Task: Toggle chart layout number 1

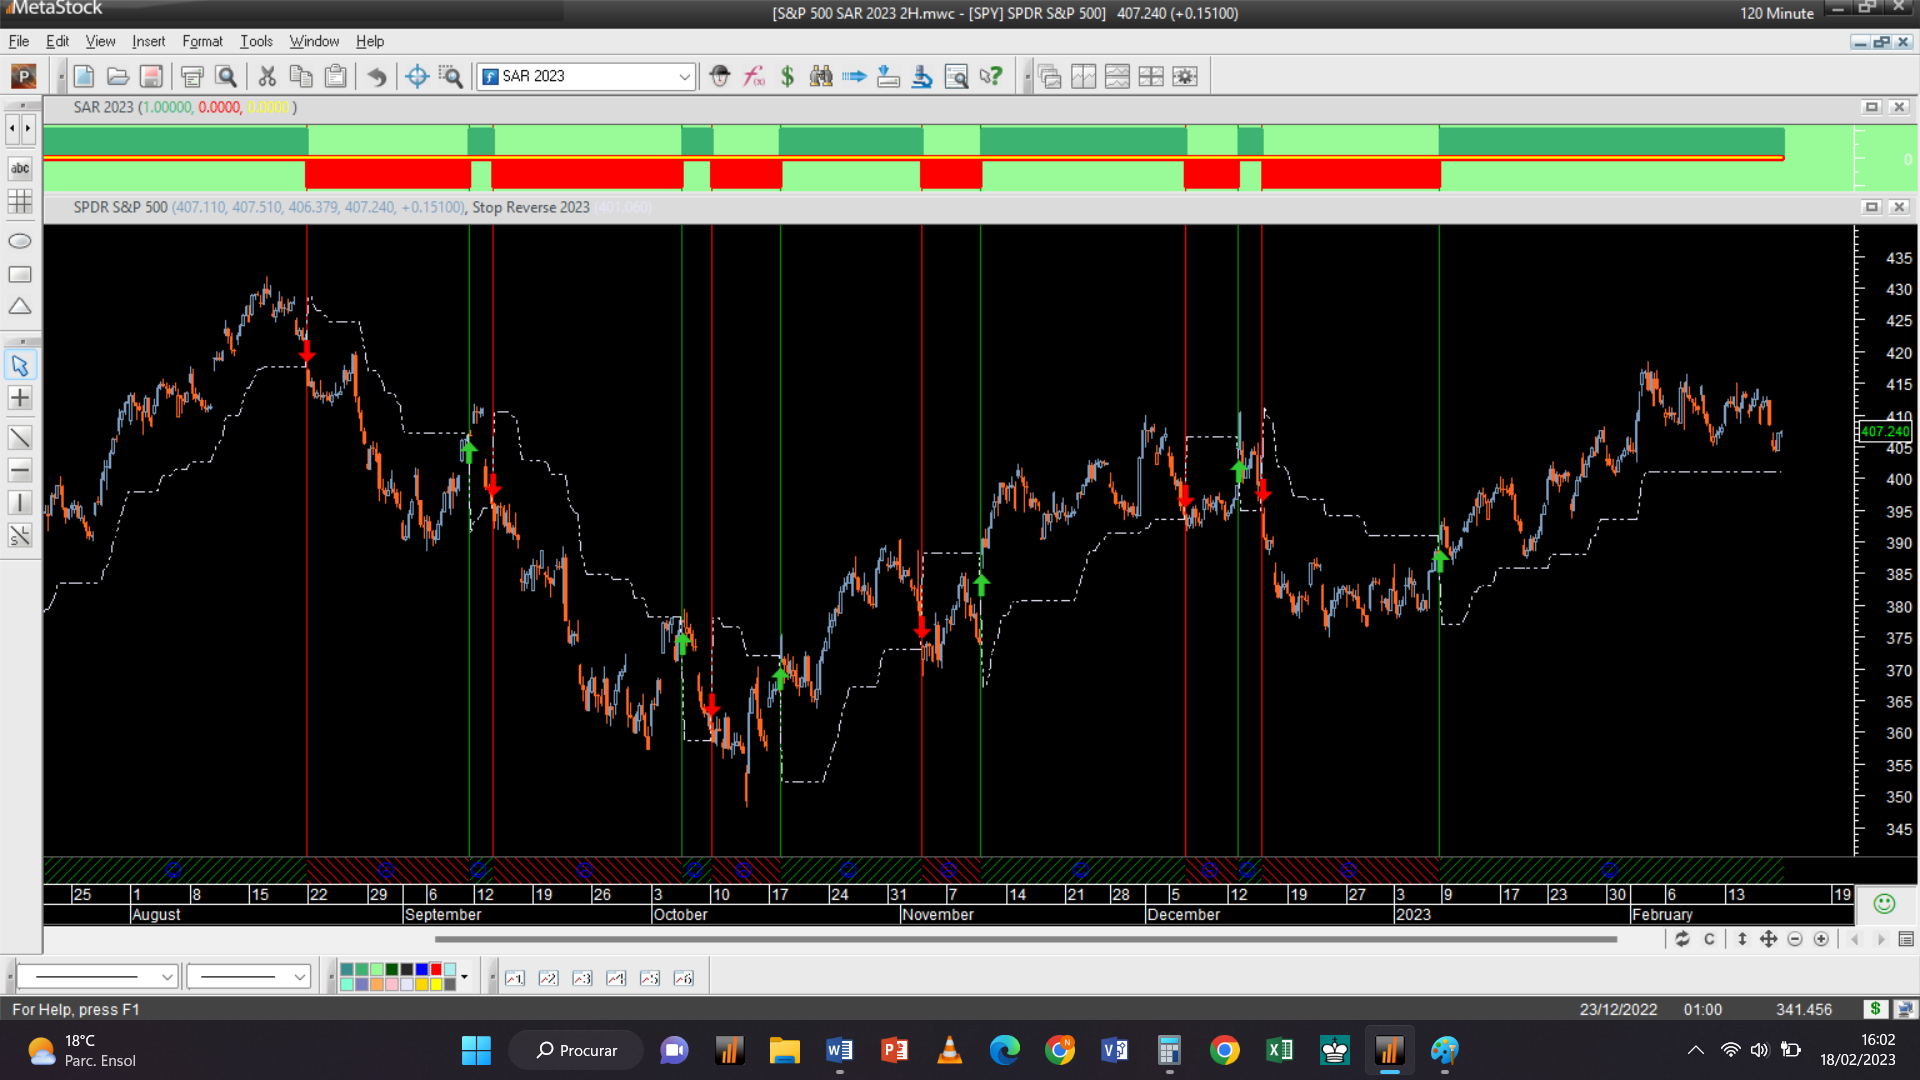Action: coord(515,978)
